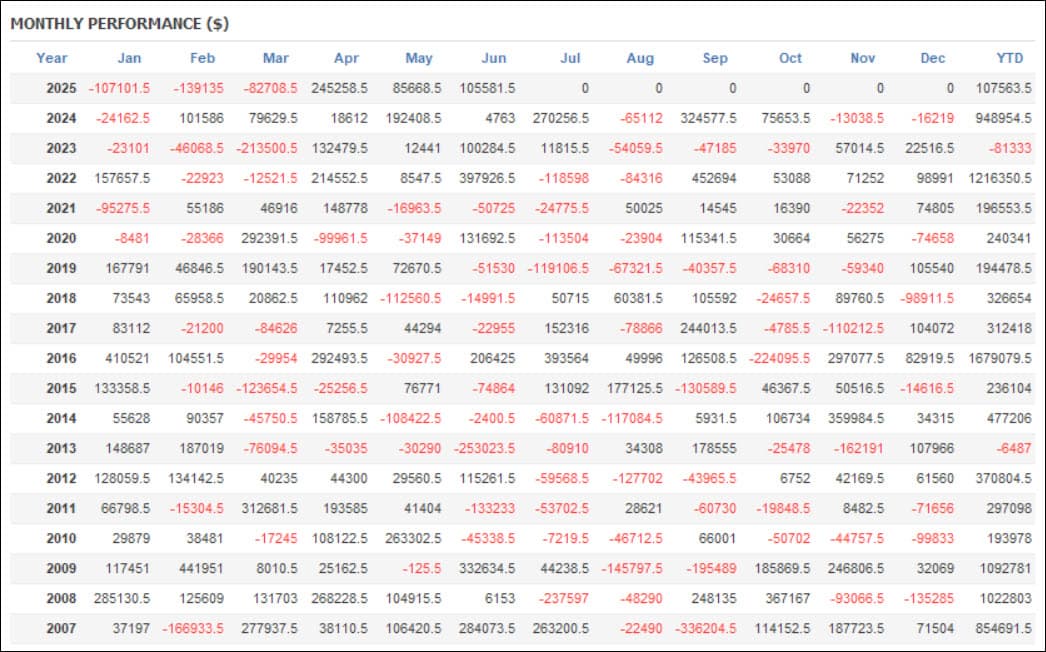Select the 312681.5 cell for Mar 2011
Screen dimensions: 1046x652
(x=270, y=509)
